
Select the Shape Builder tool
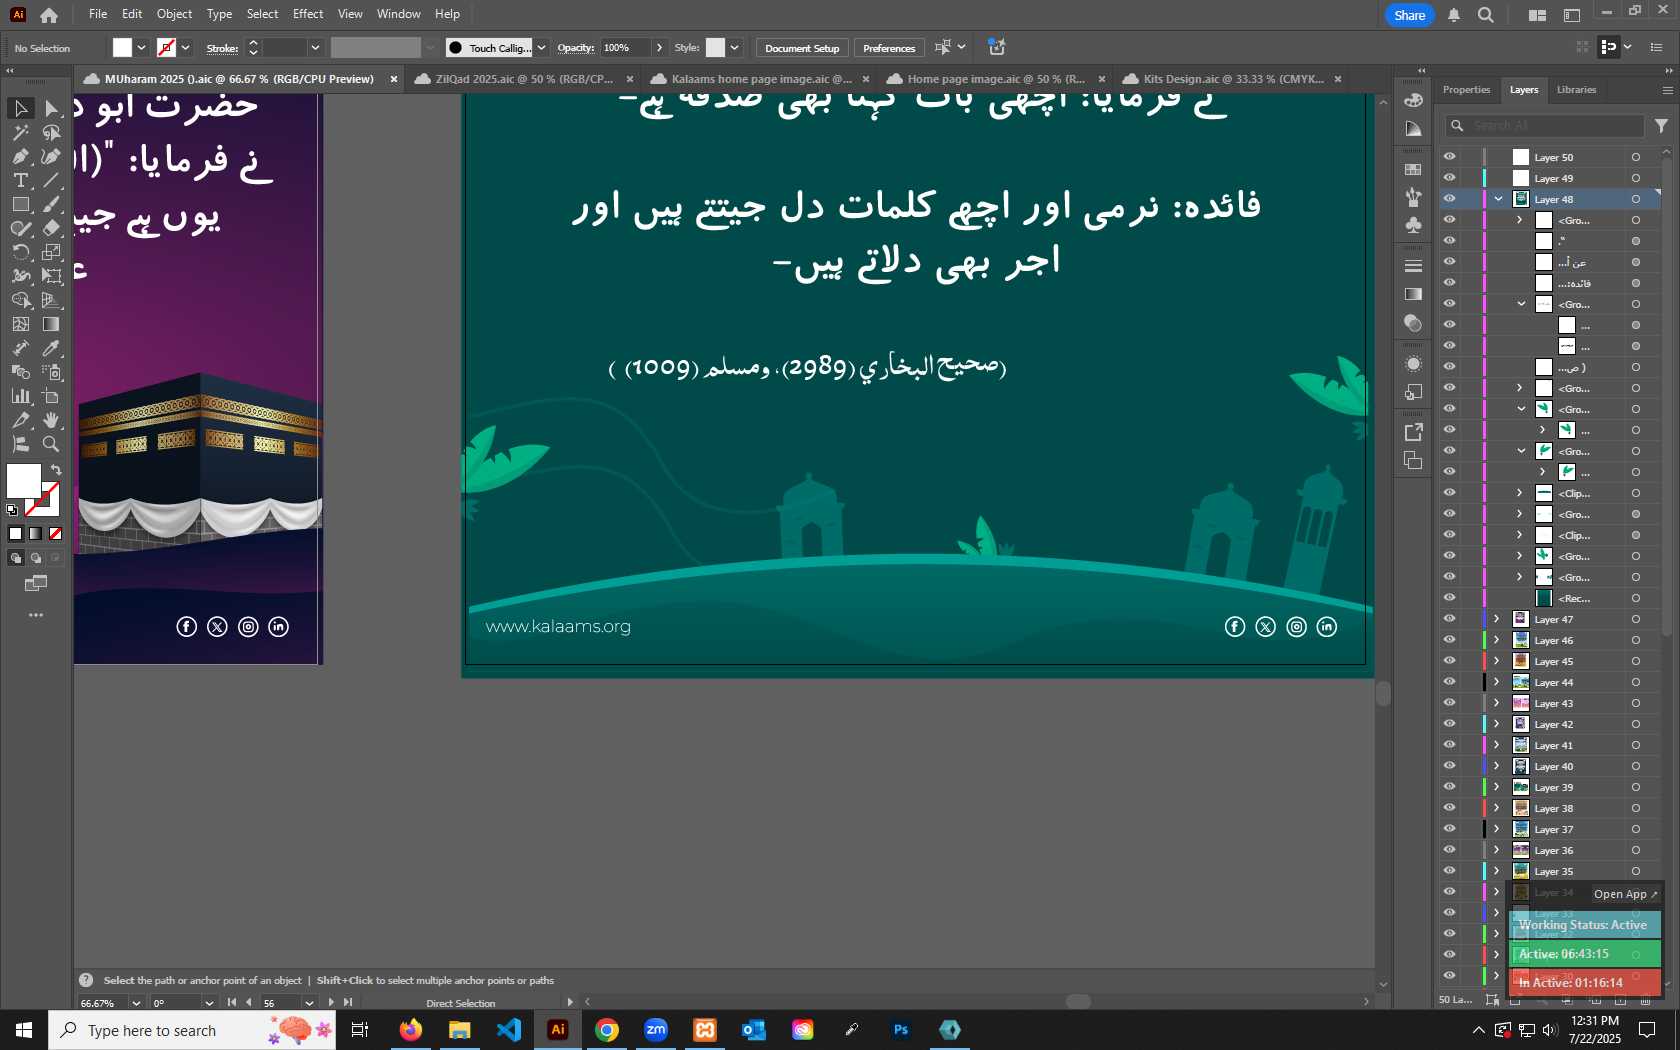point(21,300)
